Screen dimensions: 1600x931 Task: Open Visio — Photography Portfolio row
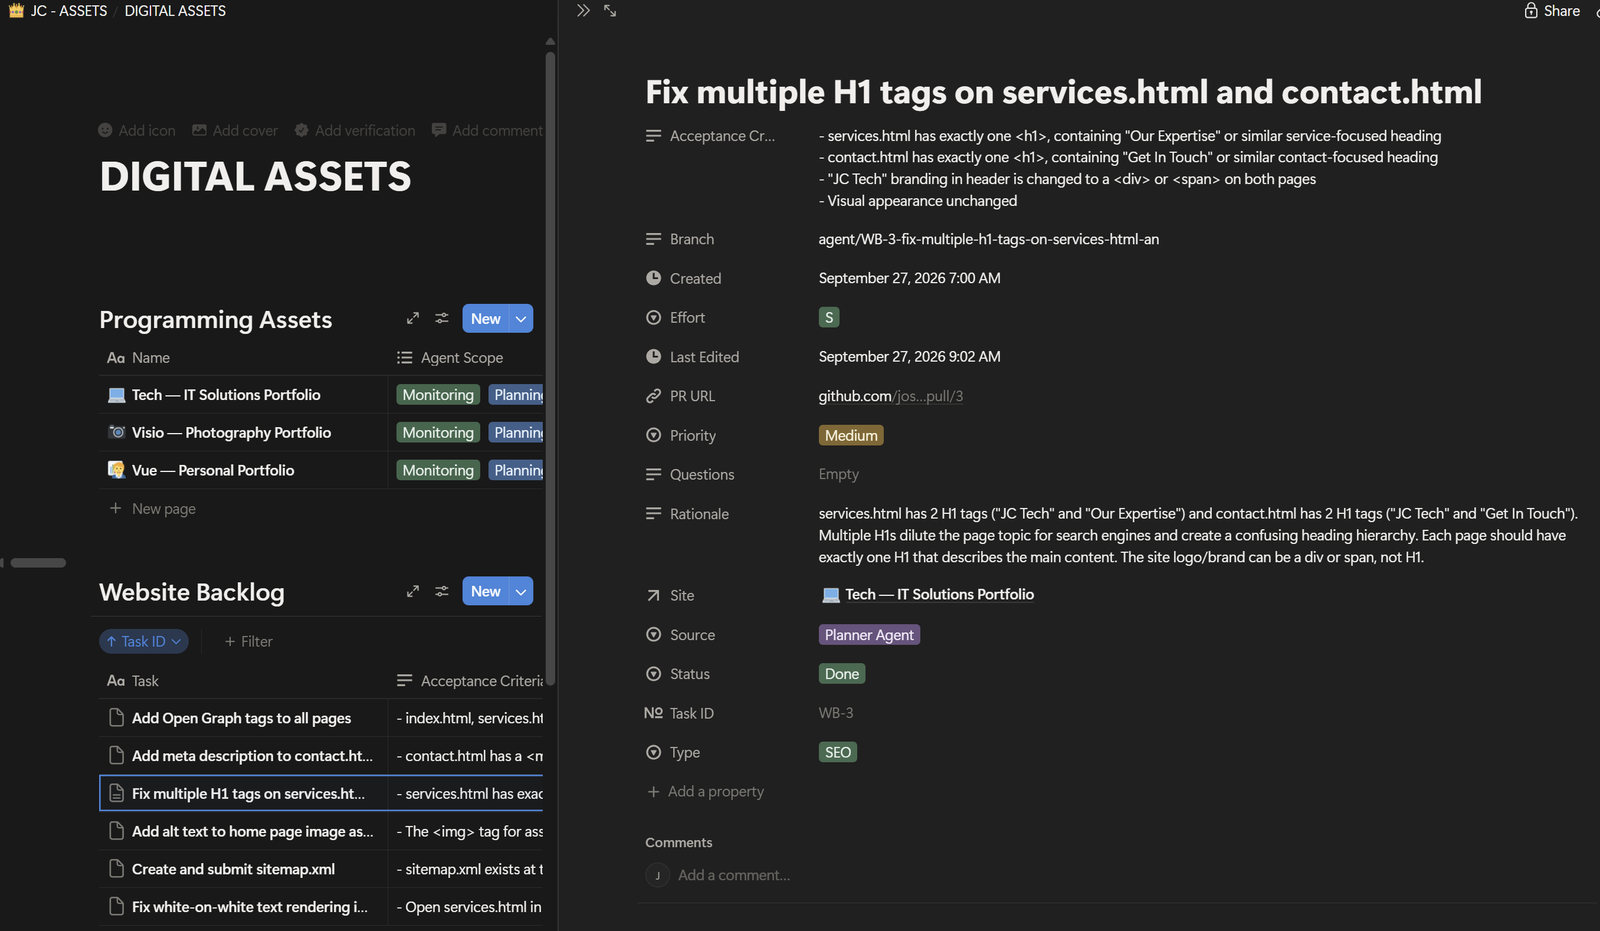[x=231, y=433]
